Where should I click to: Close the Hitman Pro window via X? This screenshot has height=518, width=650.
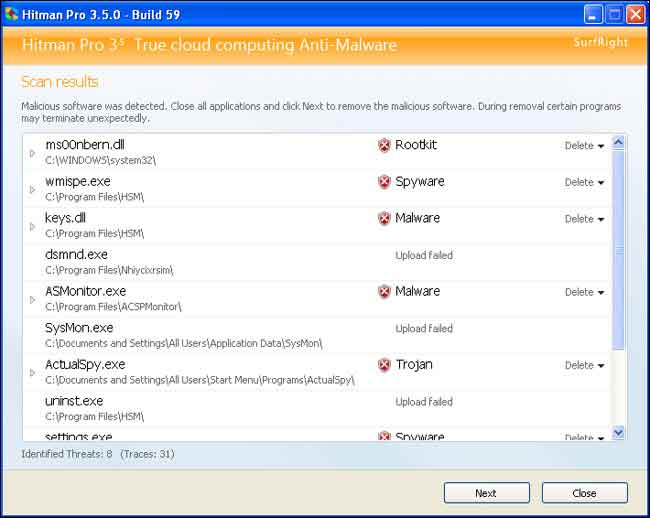(x=635, y=15)
